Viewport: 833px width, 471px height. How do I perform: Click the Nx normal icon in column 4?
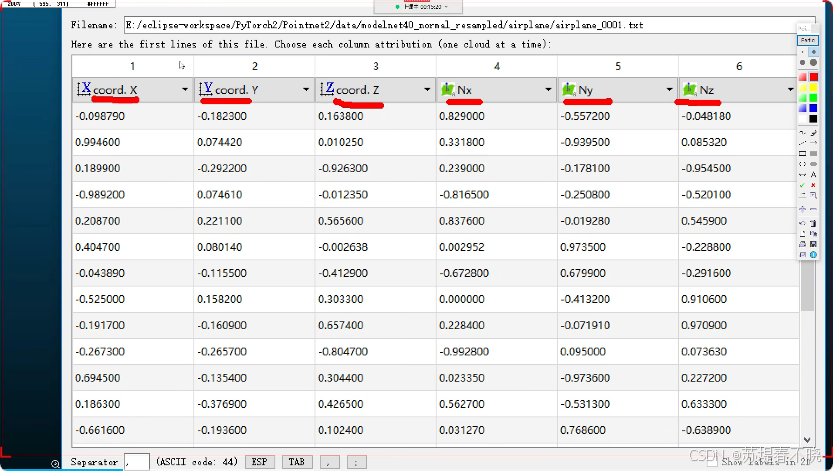[448, 89]
